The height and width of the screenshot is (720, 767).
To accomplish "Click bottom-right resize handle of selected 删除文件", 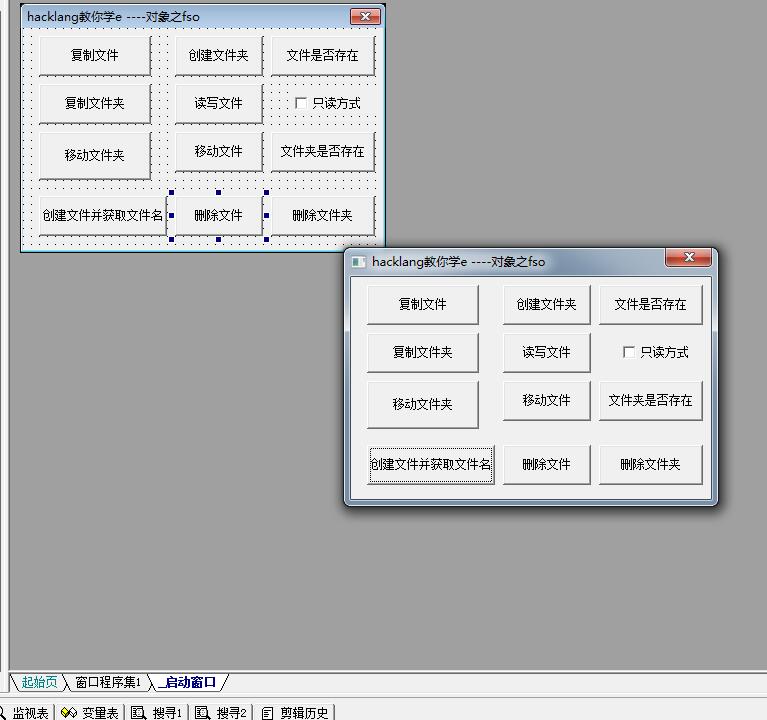I will pyautogui.click(x=266, y=239).
